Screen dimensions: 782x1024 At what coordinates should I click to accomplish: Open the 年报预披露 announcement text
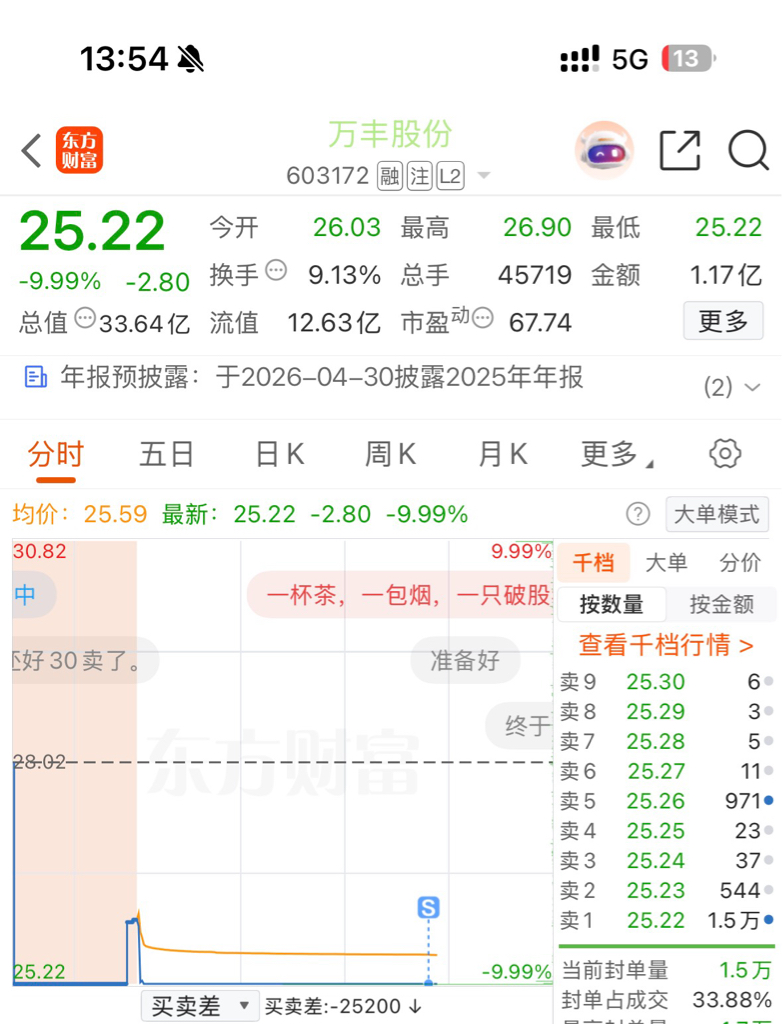[321, 377]
